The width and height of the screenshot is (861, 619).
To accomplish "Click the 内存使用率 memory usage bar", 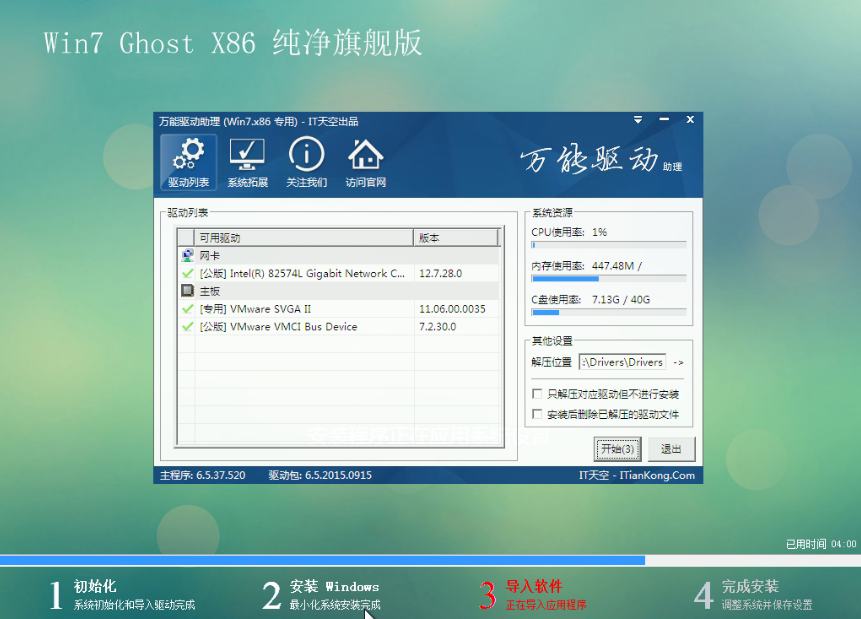I will coord(608,278).
